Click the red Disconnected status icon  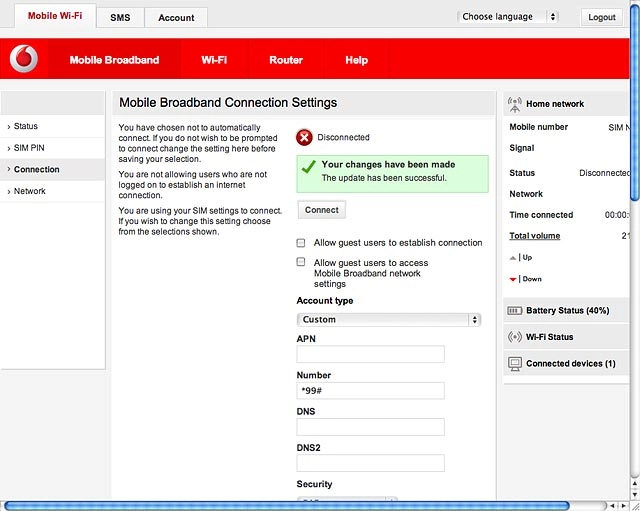point(304,138)
